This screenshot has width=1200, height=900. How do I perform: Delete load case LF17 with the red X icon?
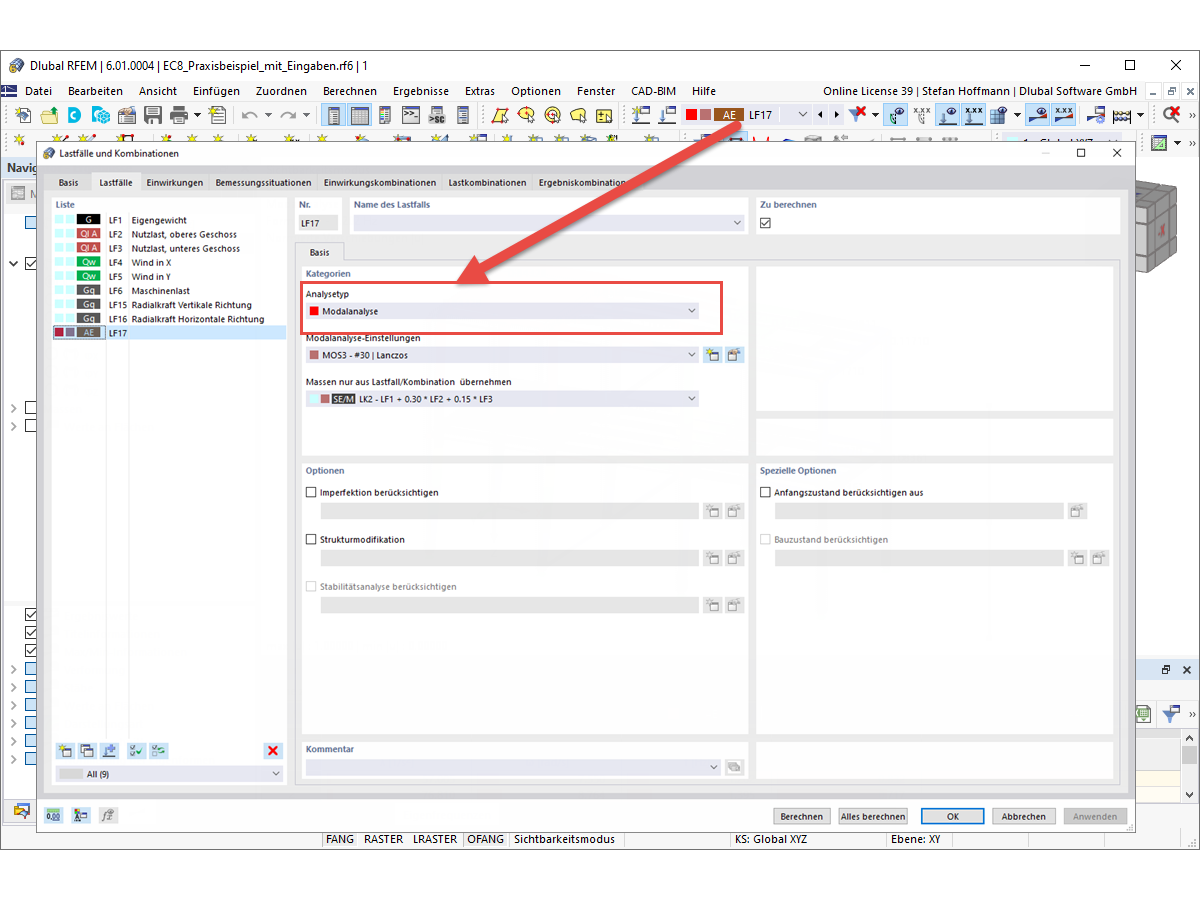click(272, 751)
